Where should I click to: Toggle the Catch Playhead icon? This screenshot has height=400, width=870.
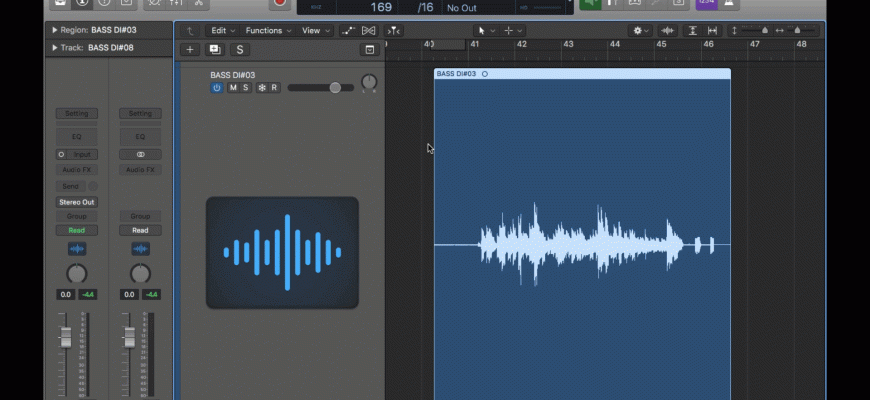tap(395, 31)
